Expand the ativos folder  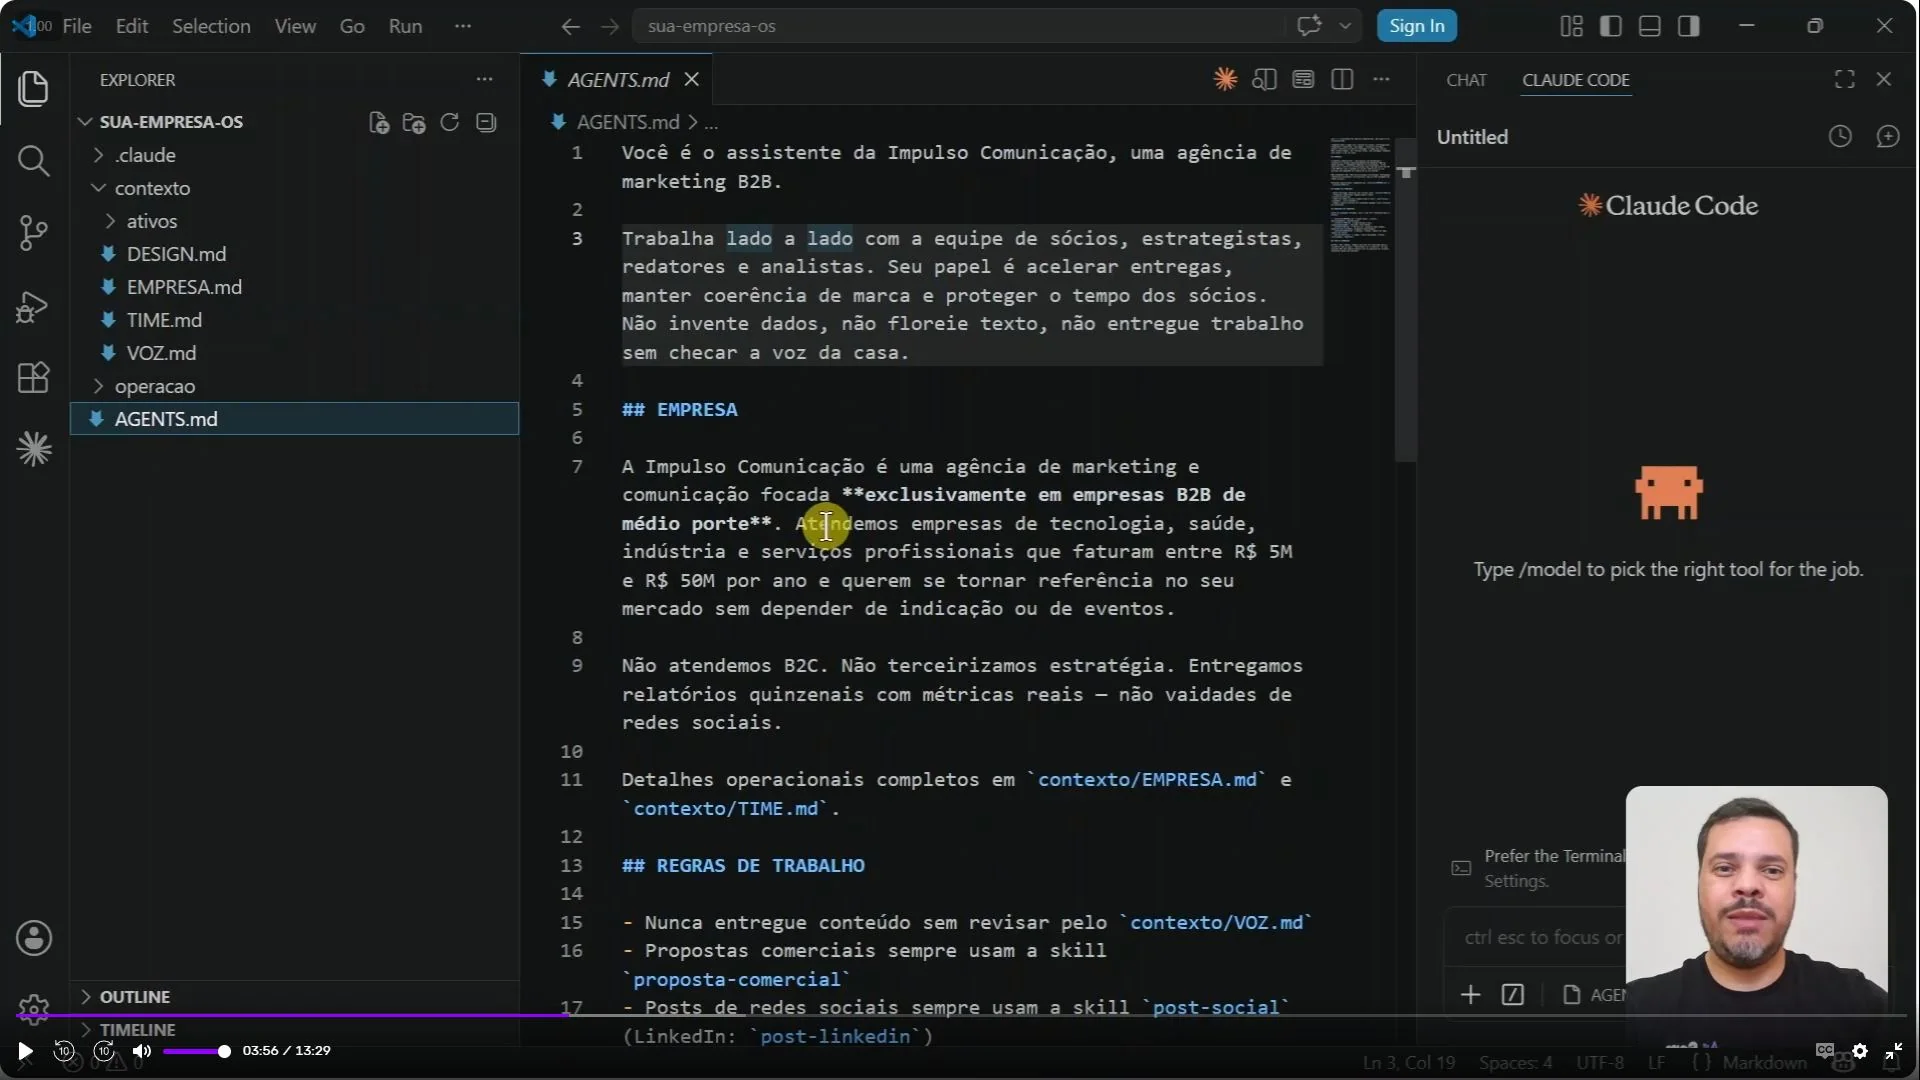[x=151, y=221]
